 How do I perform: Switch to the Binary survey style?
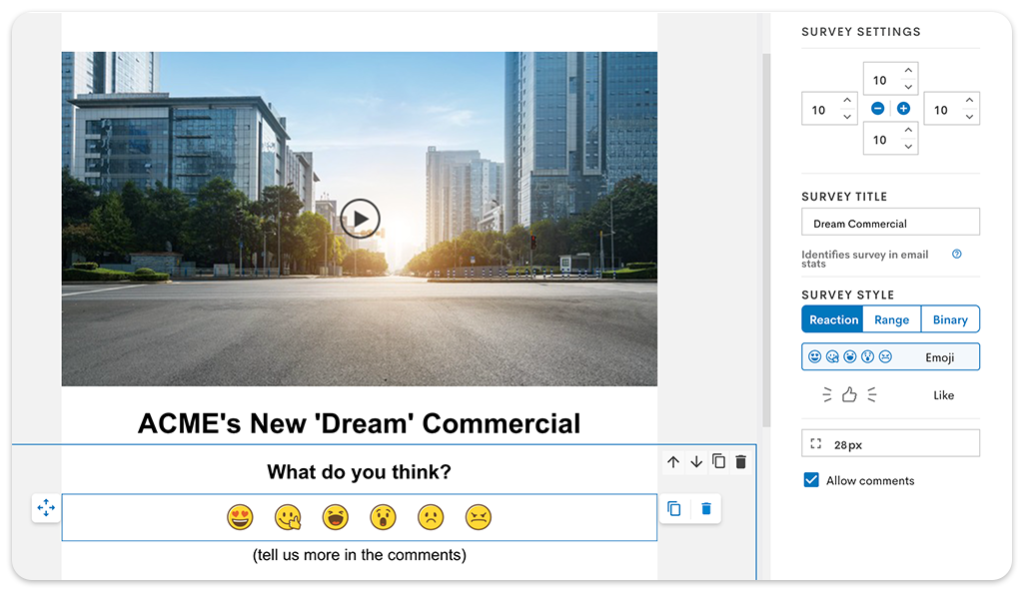pos(950,319)
